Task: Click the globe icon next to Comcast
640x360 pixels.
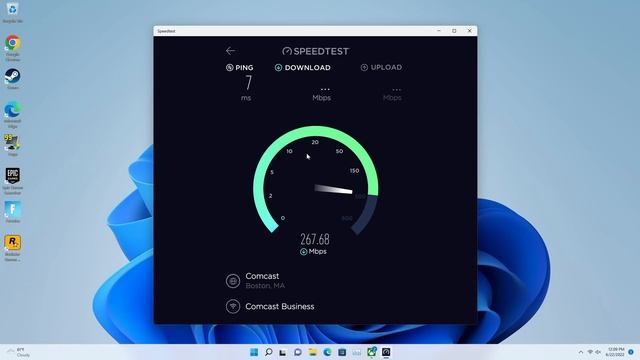Action: [x=233, y=281]
